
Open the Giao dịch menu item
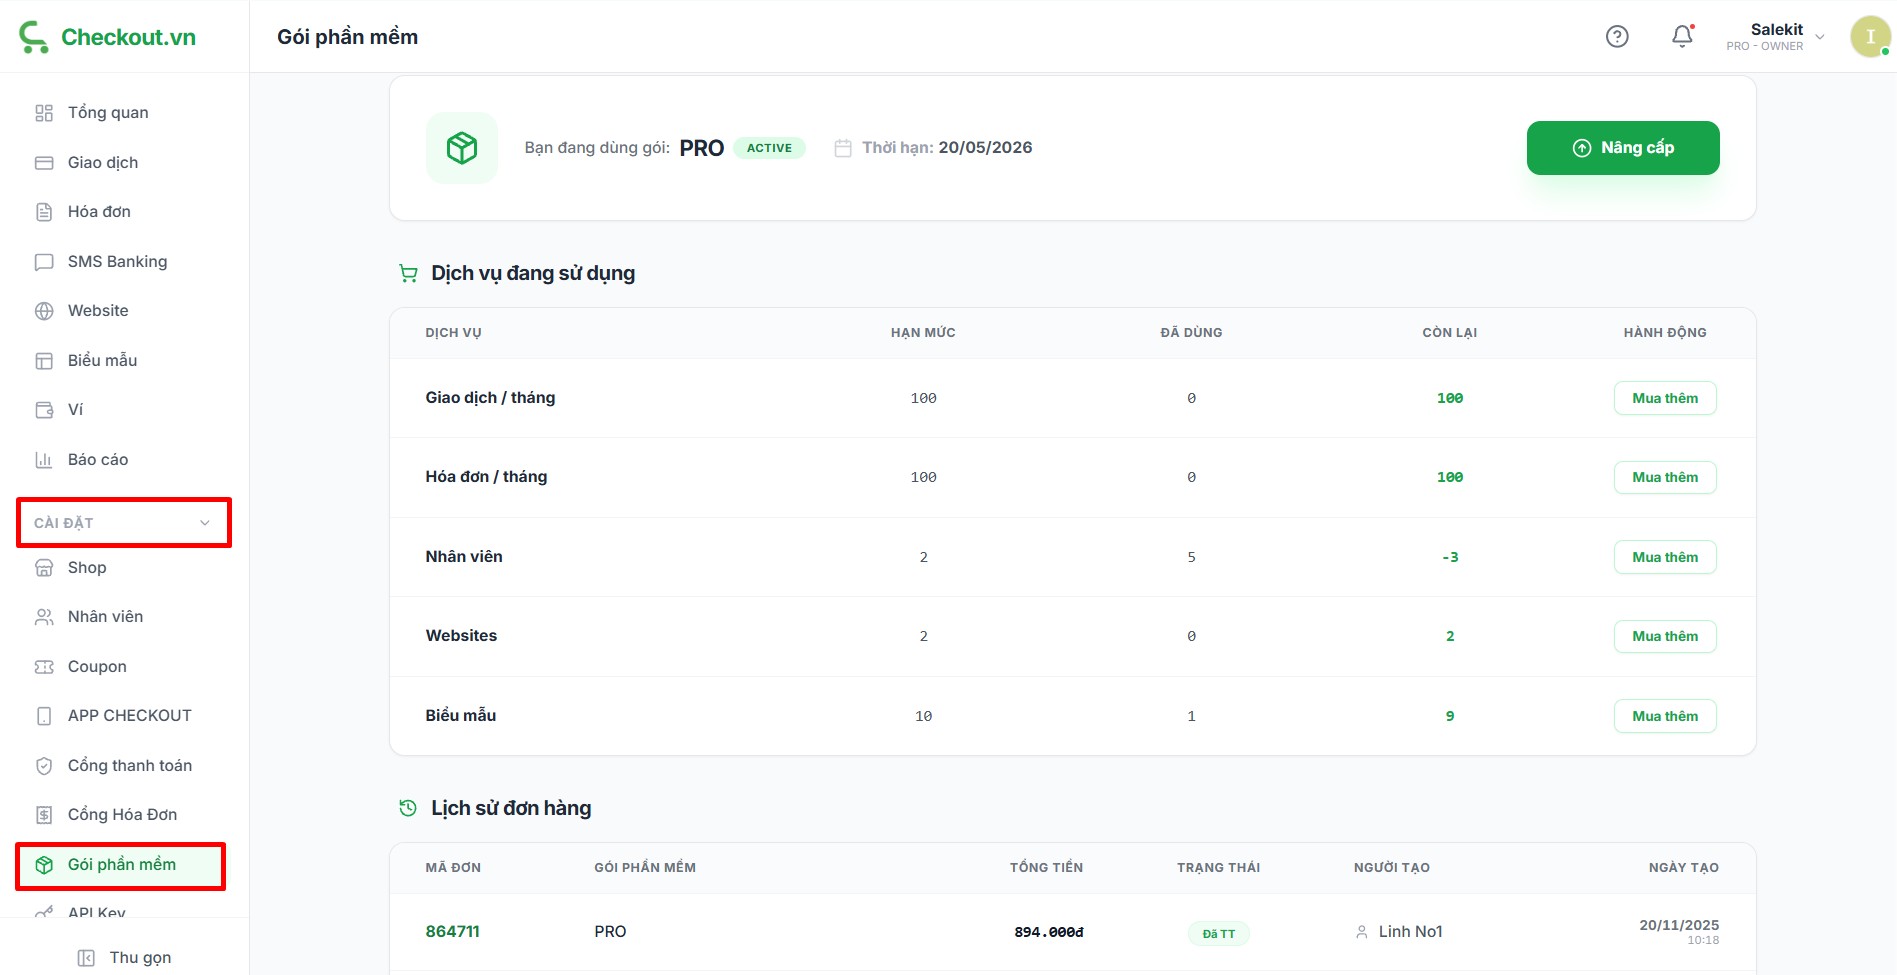103,162
